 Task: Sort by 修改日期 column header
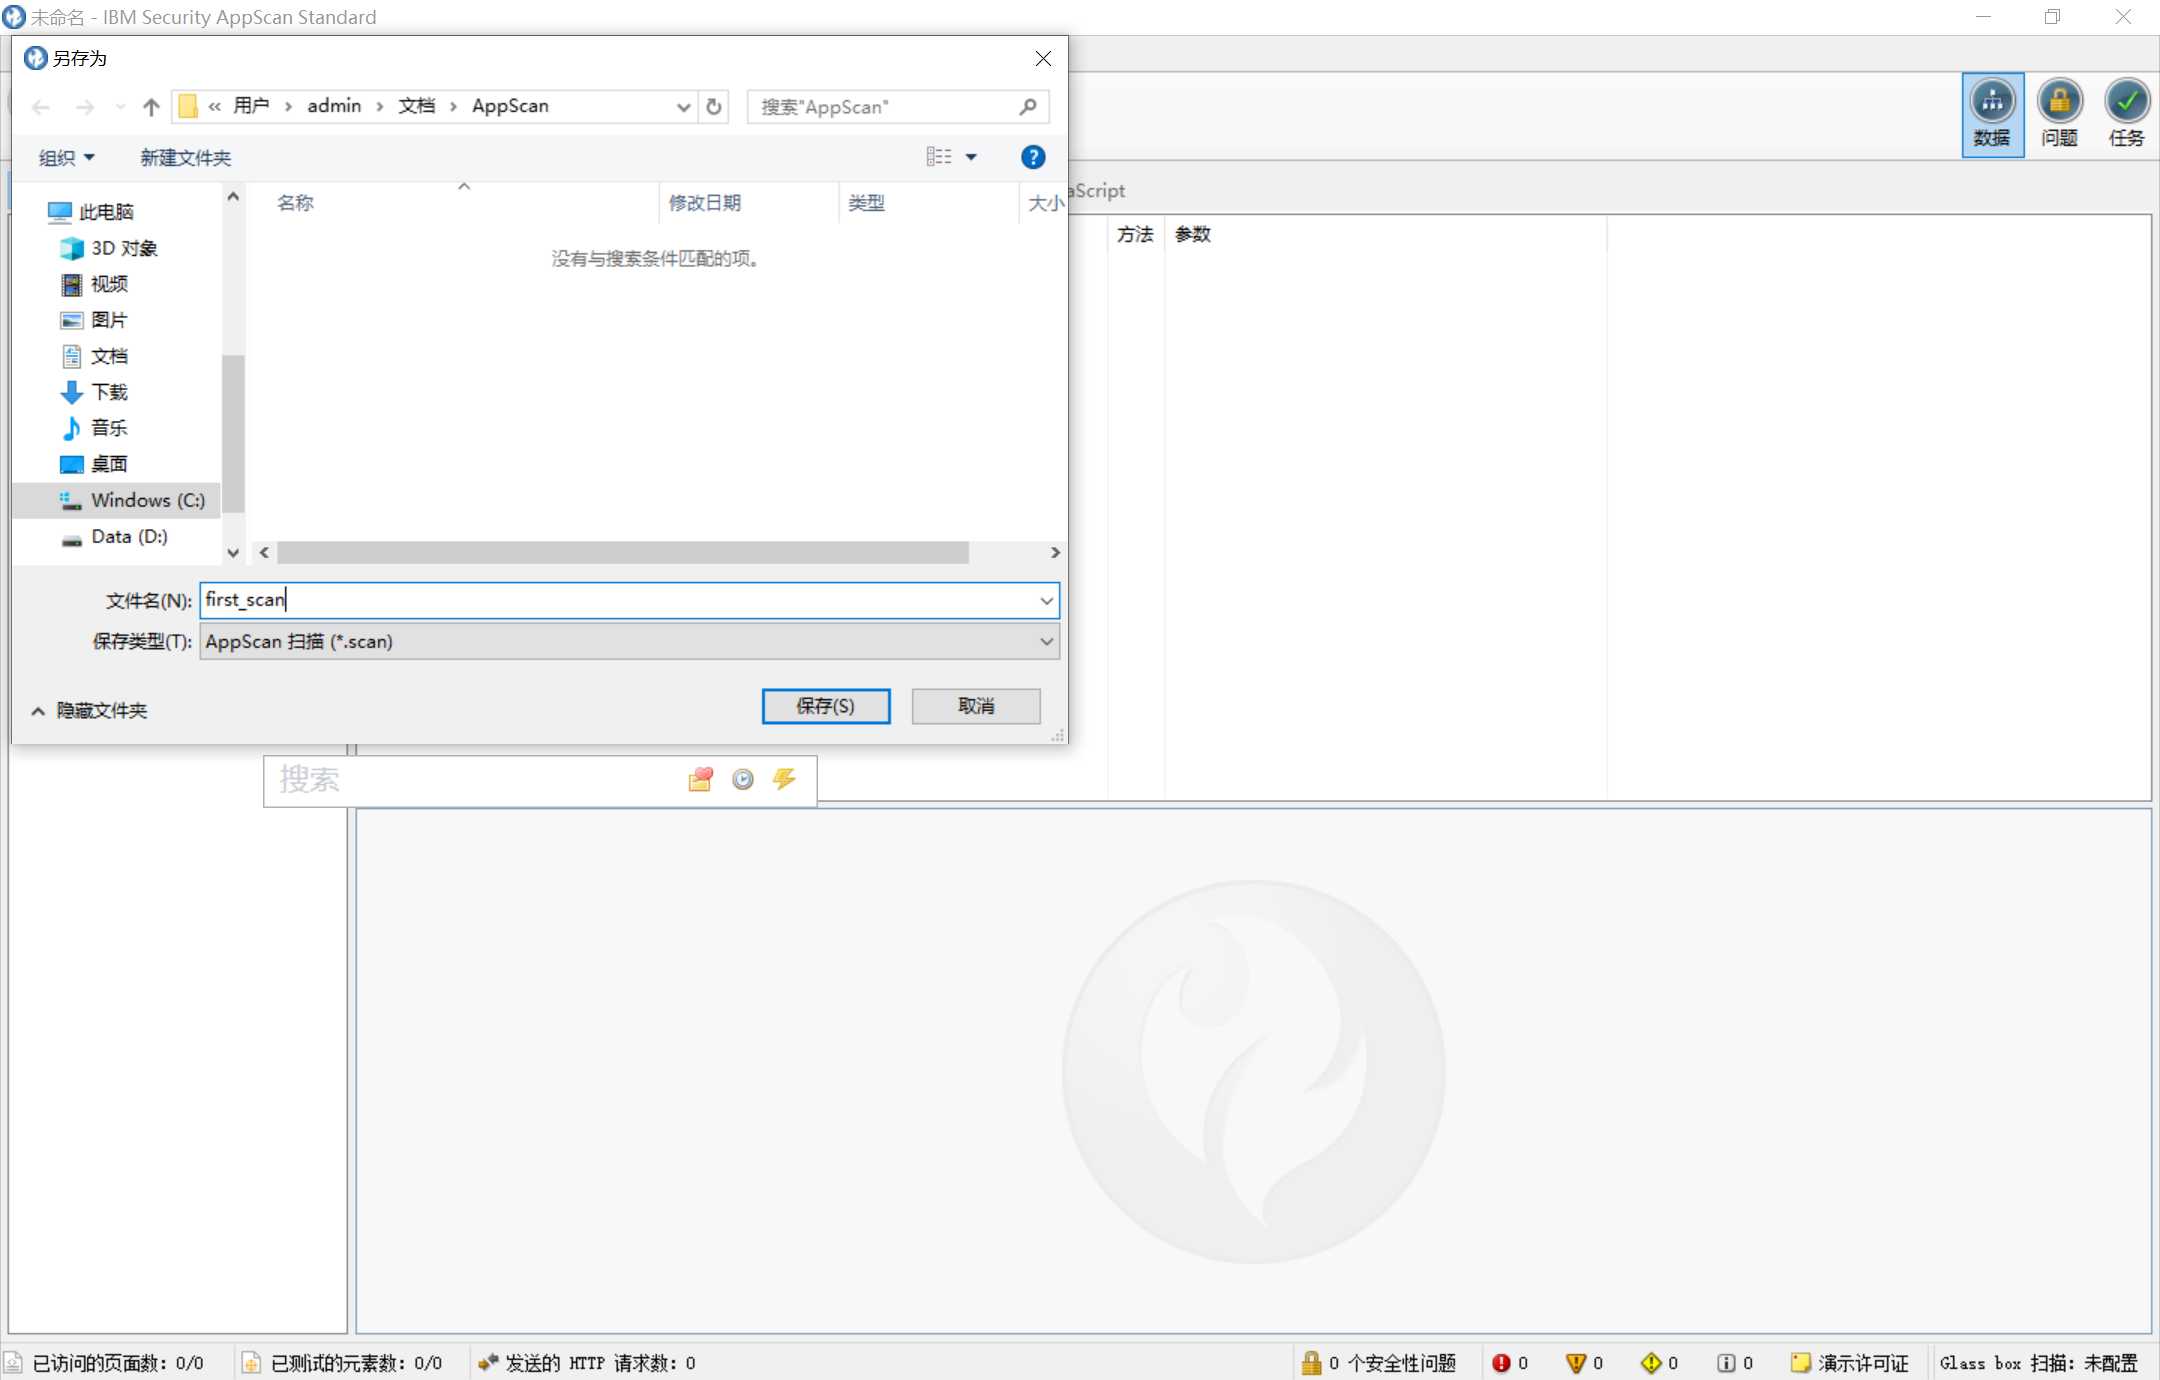[x=704, y=203]
